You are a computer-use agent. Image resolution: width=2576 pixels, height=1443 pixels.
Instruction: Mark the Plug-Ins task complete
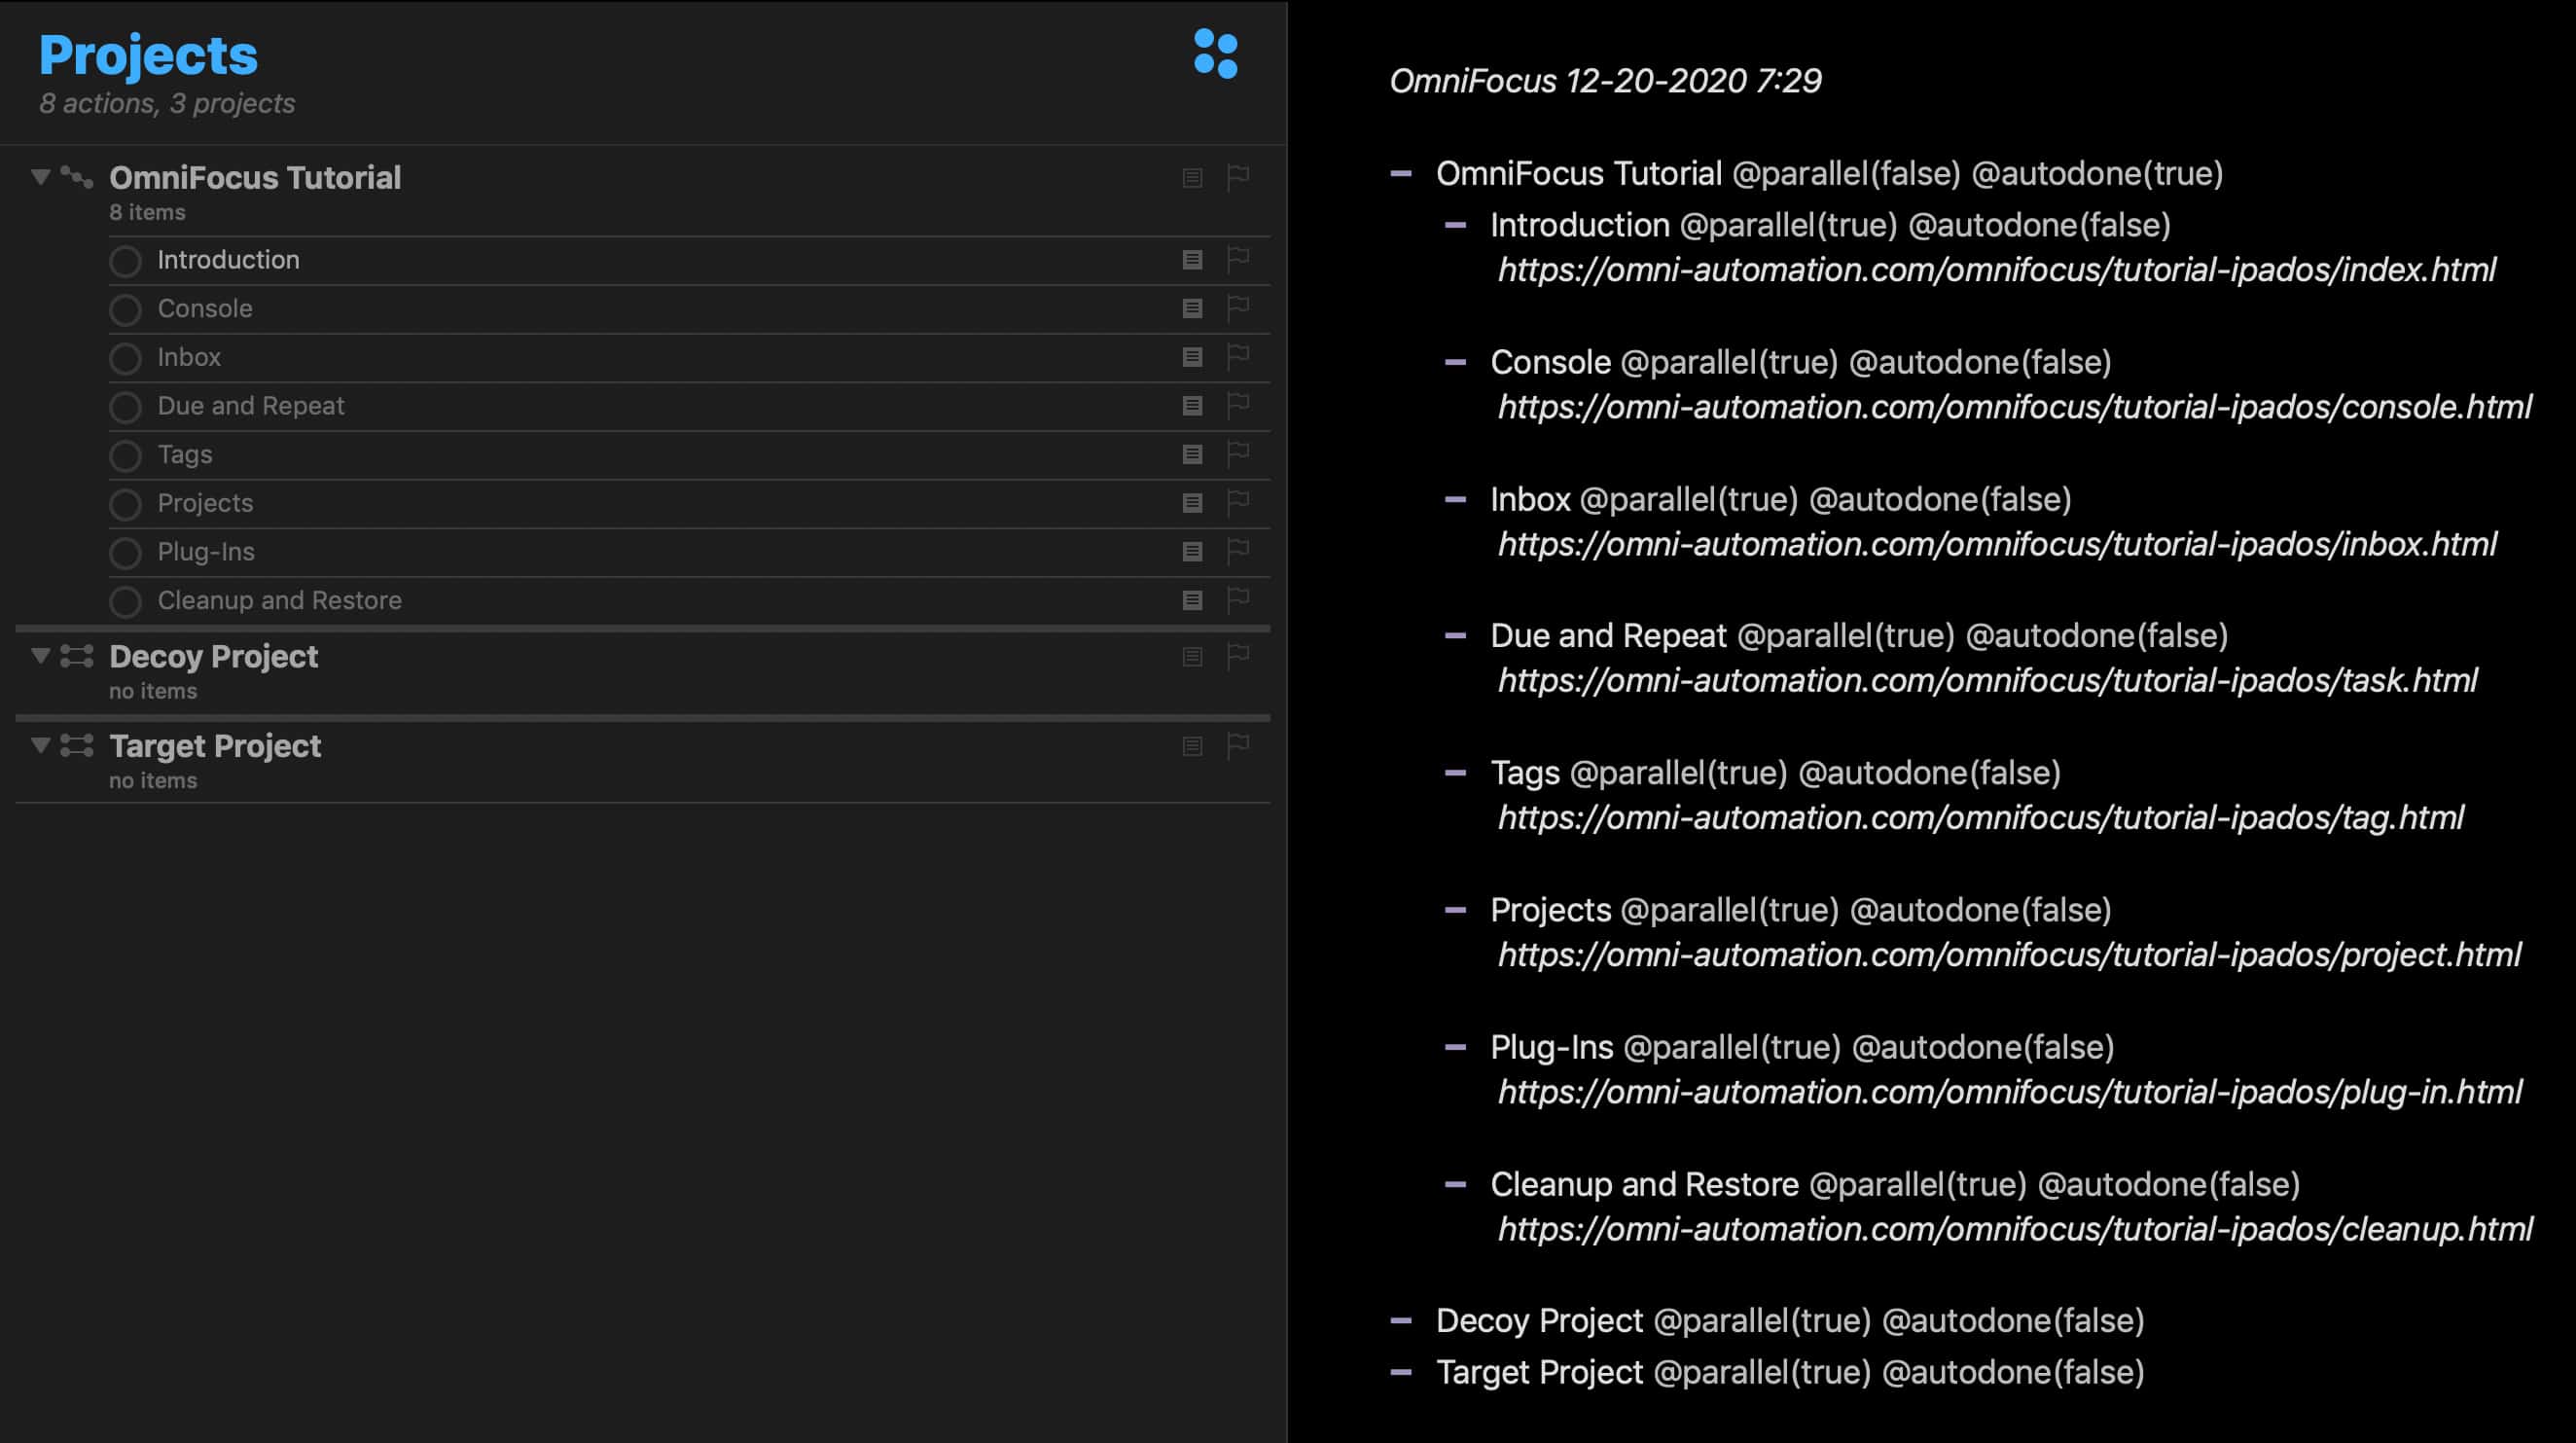click(125, 553)
